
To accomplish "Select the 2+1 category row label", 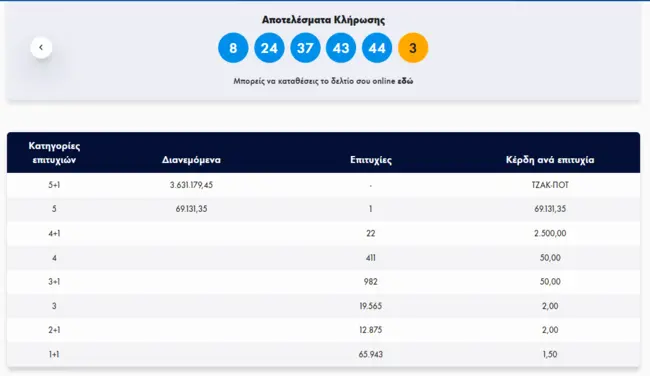I will [x=54, y=330].
